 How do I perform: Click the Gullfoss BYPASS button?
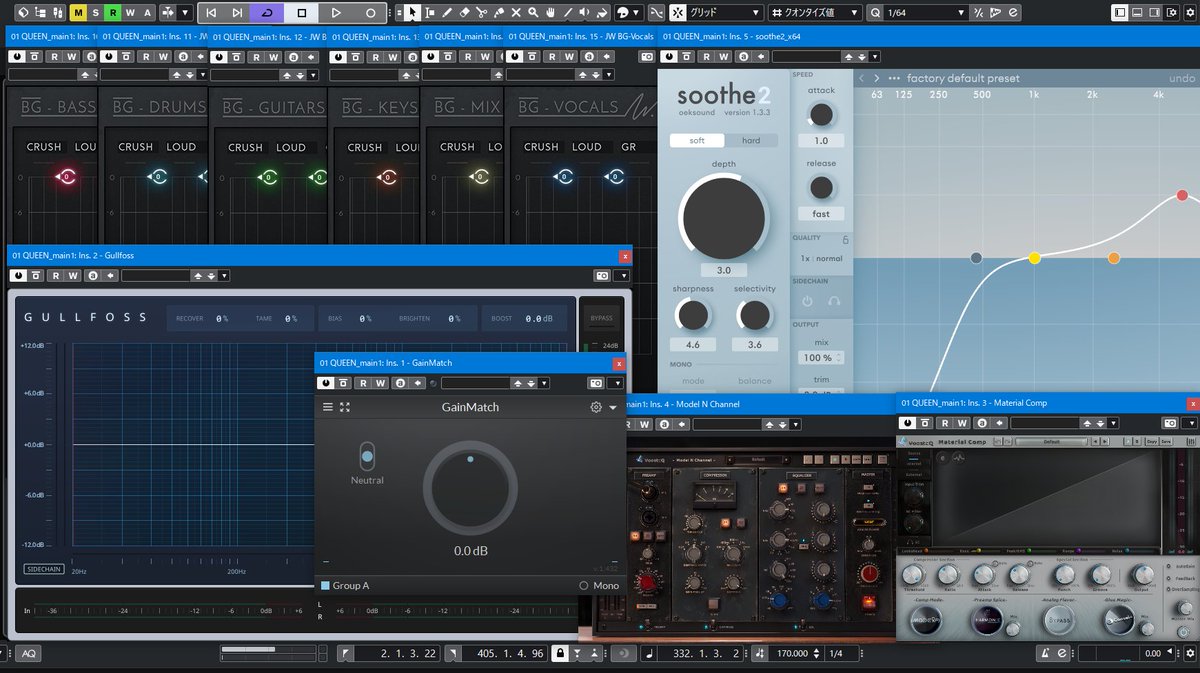(x=600, y=318)
